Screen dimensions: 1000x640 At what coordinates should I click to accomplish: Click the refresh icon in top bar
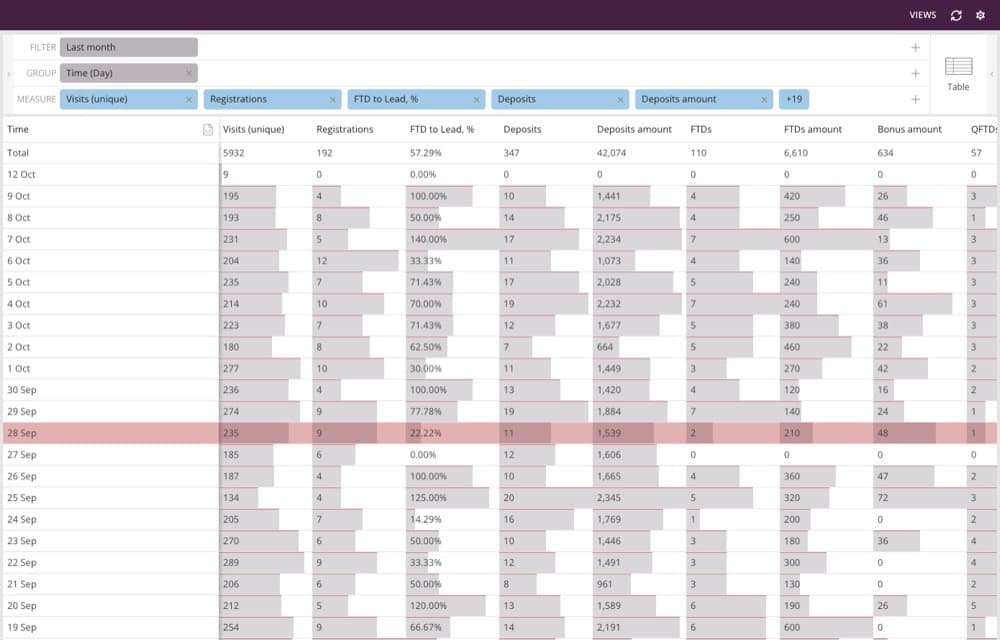[955, 15]
